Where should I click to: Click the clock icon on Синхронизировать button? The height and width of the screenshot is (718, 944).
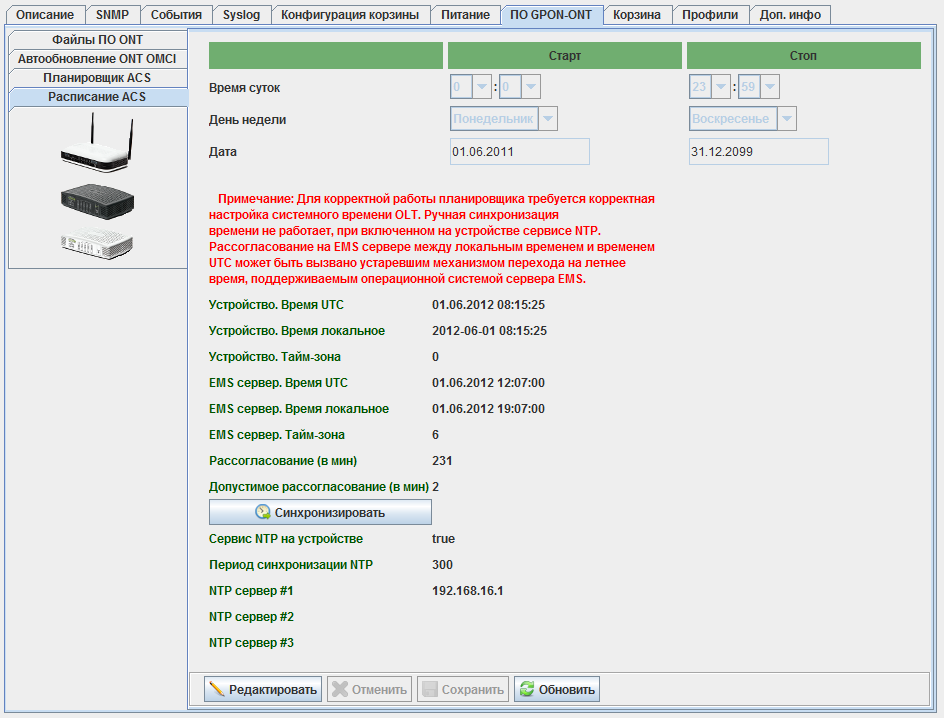(262, 512)
